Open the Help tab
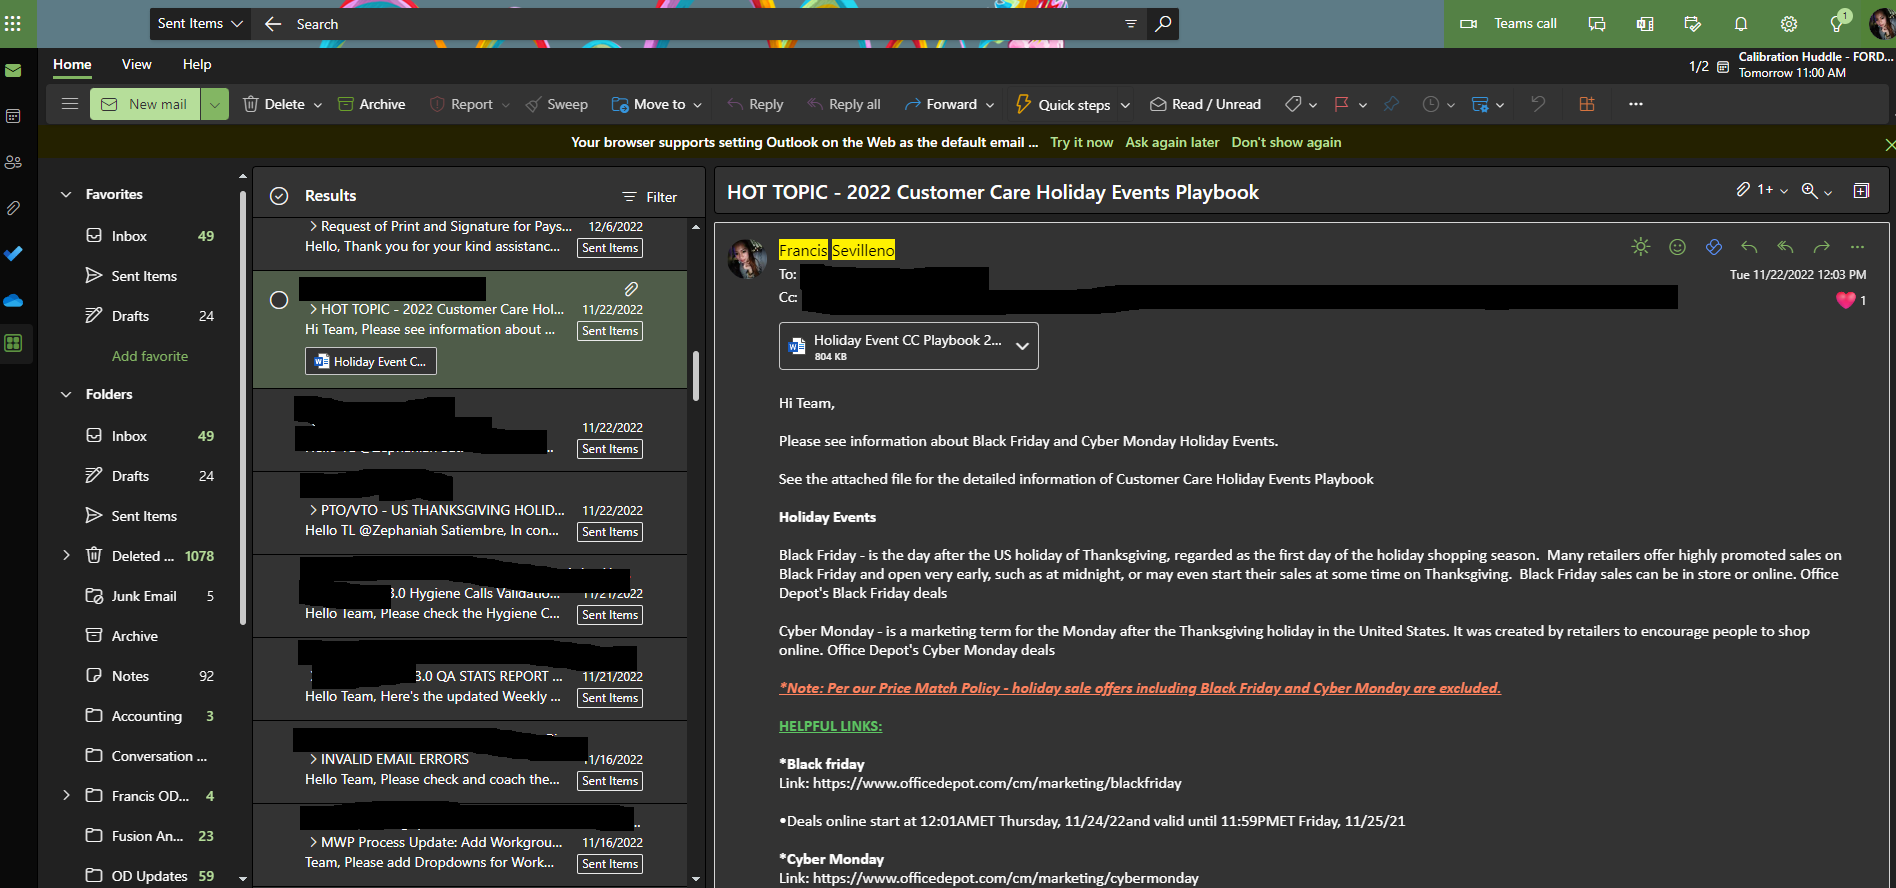The image size is (1896, 888). tap(197, 64)
